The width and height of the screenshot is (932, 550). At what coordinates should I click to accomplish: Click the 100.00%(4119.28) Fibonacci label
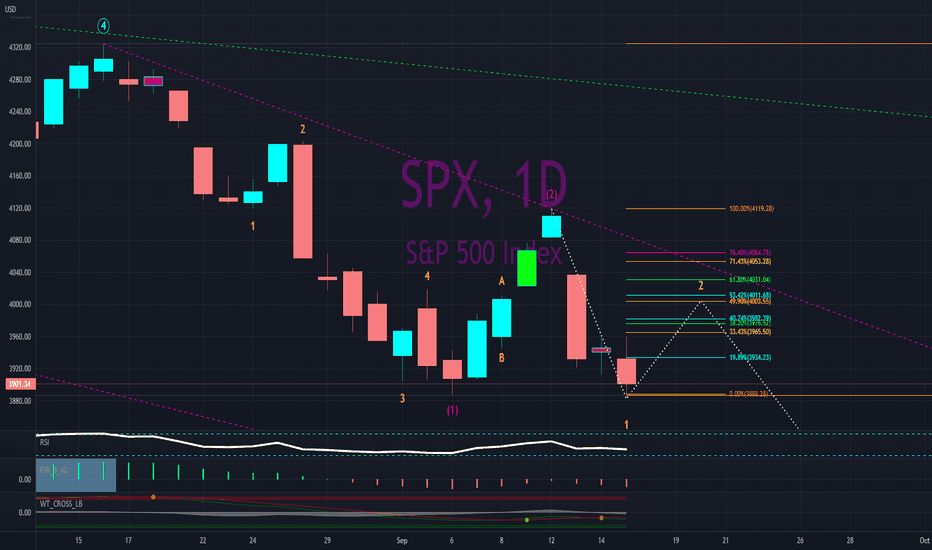751,209
